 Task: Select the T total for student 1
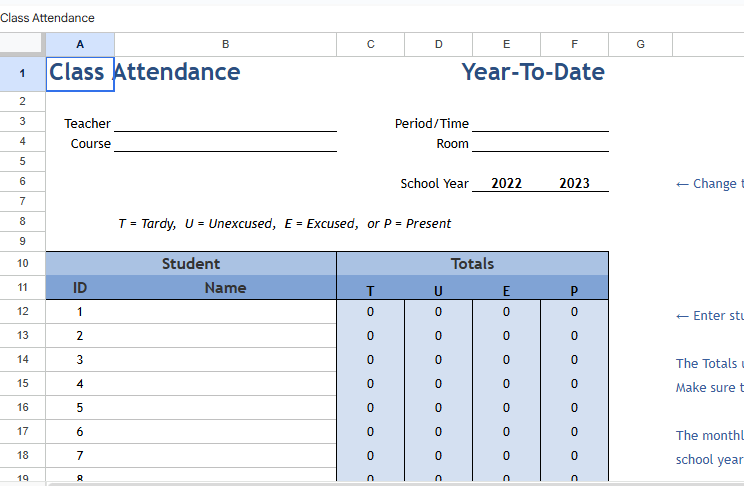[x=370, y=312]
